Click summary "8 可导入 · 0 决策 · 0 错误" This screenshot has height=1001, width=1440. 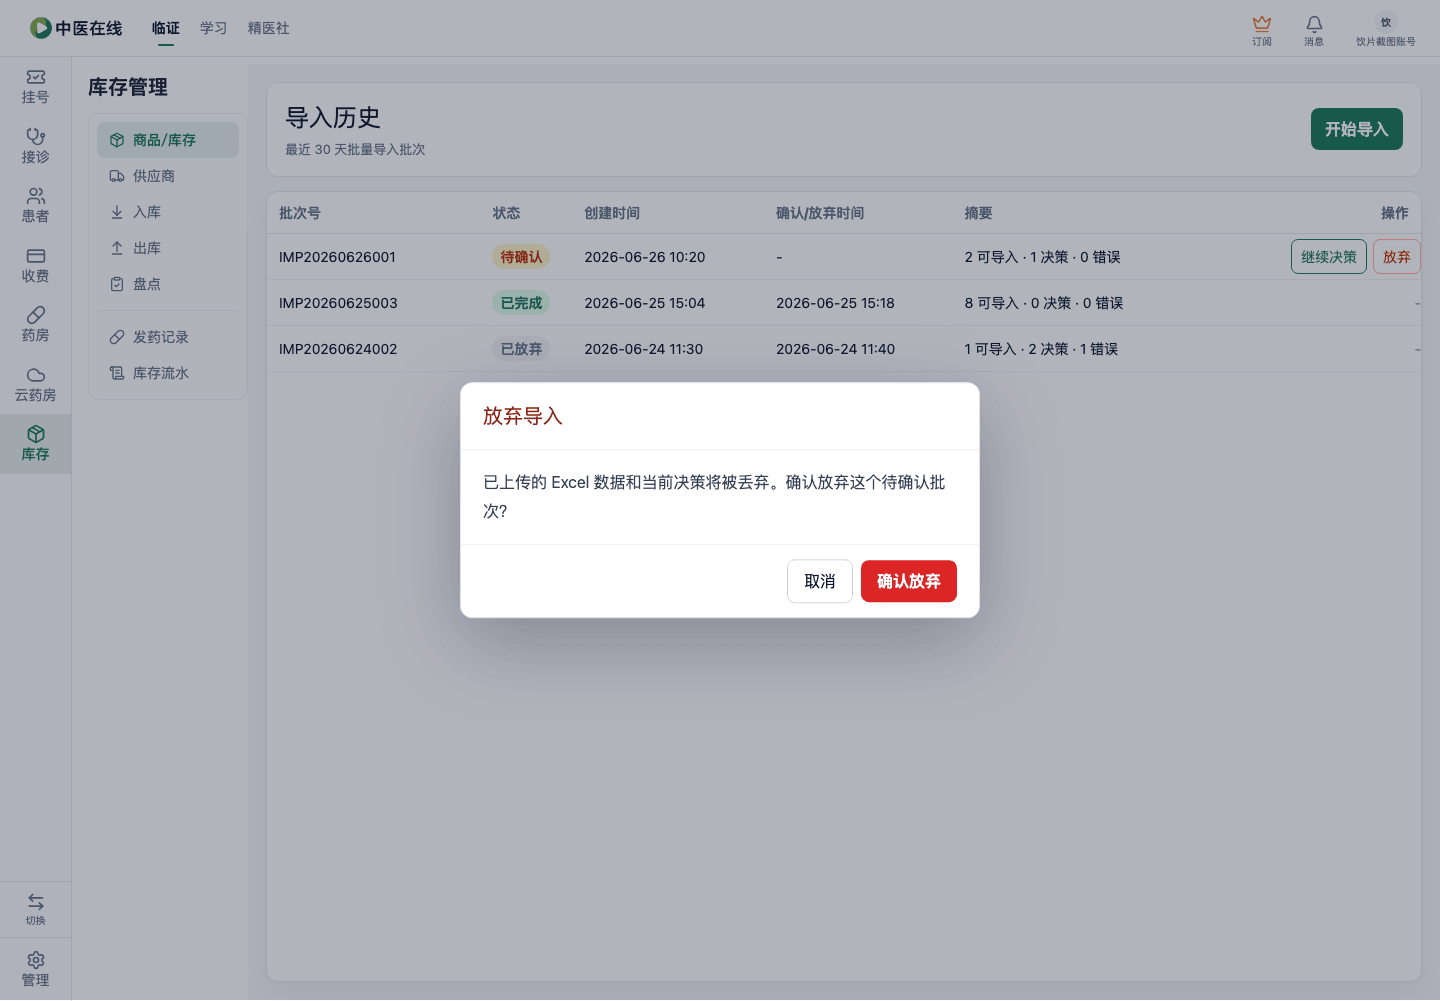point(1044,303)
